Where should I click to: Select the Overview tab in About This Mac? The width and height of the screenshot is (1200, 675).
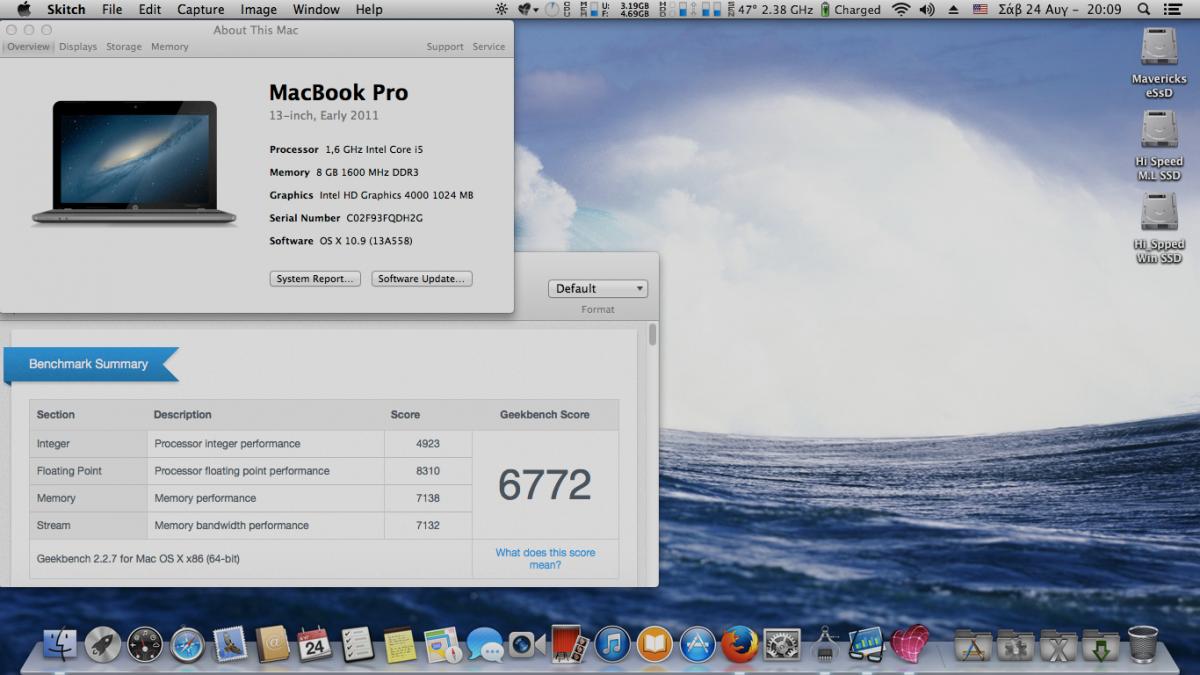(28, 47)
